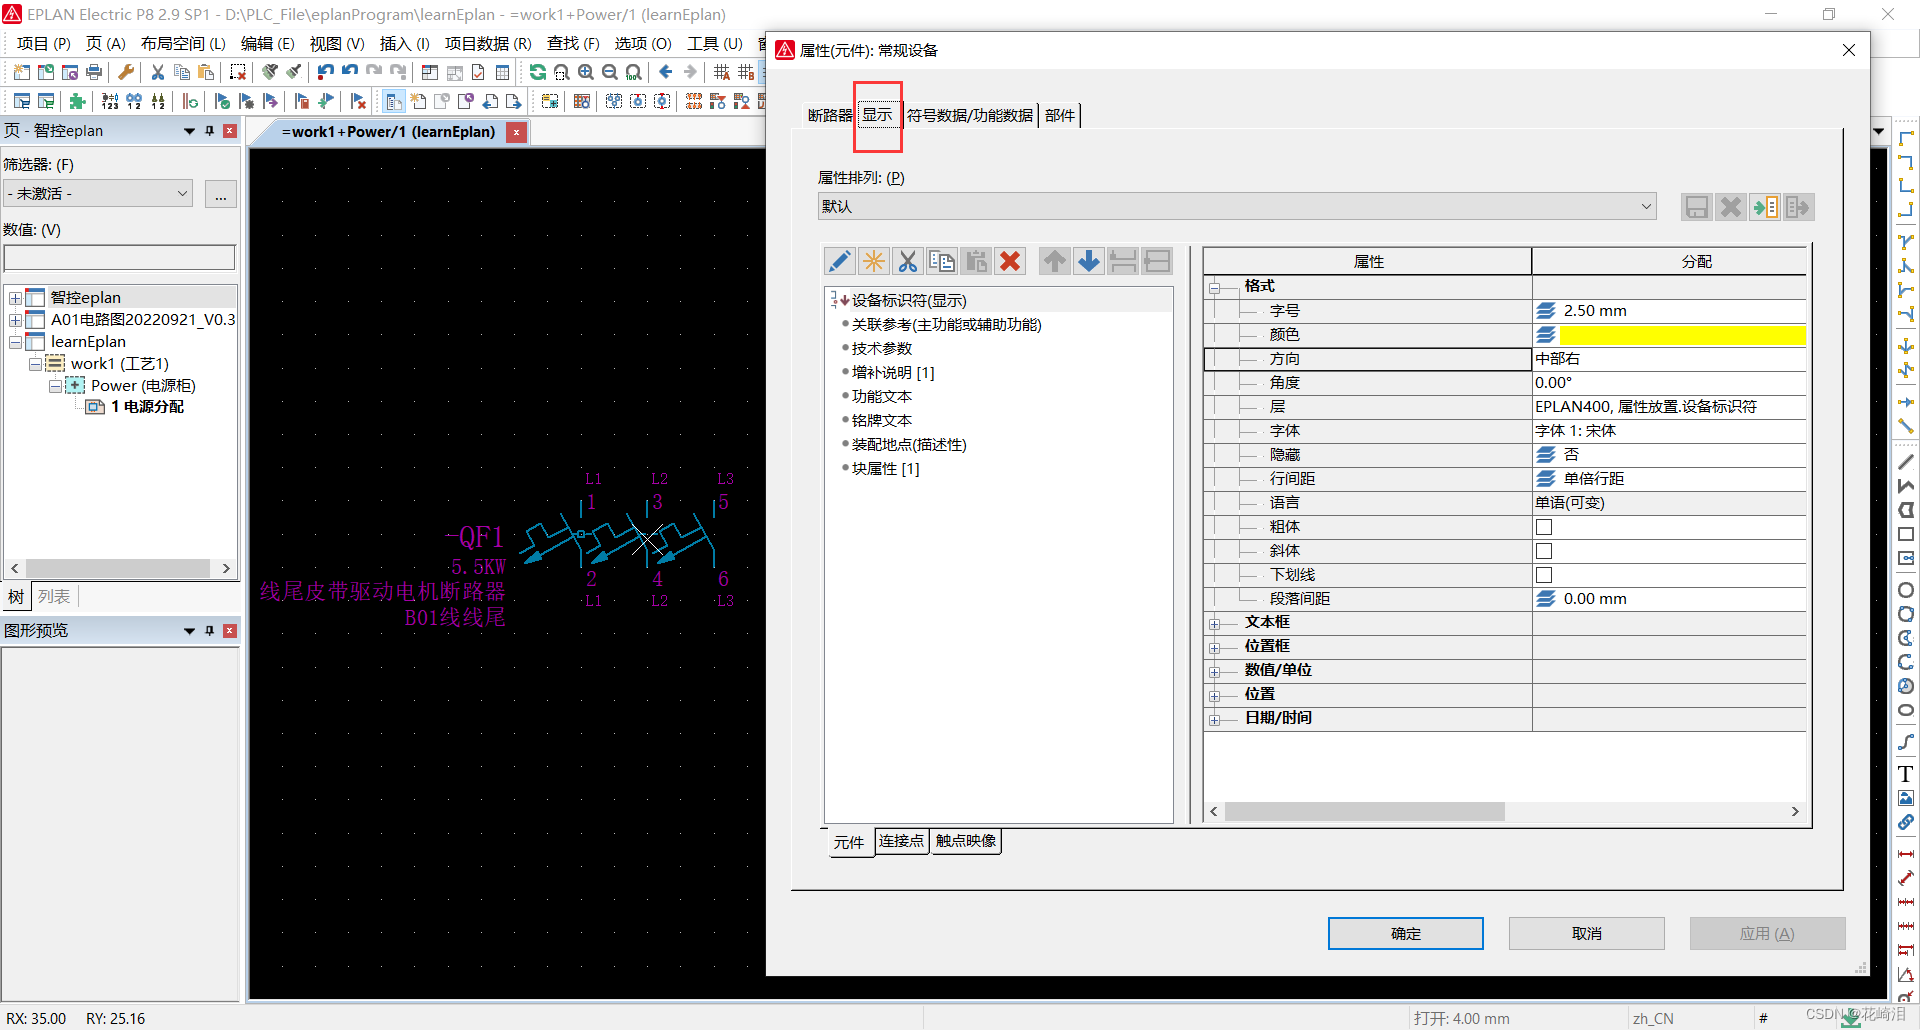Open the 部件 tab

(1060, 116)
